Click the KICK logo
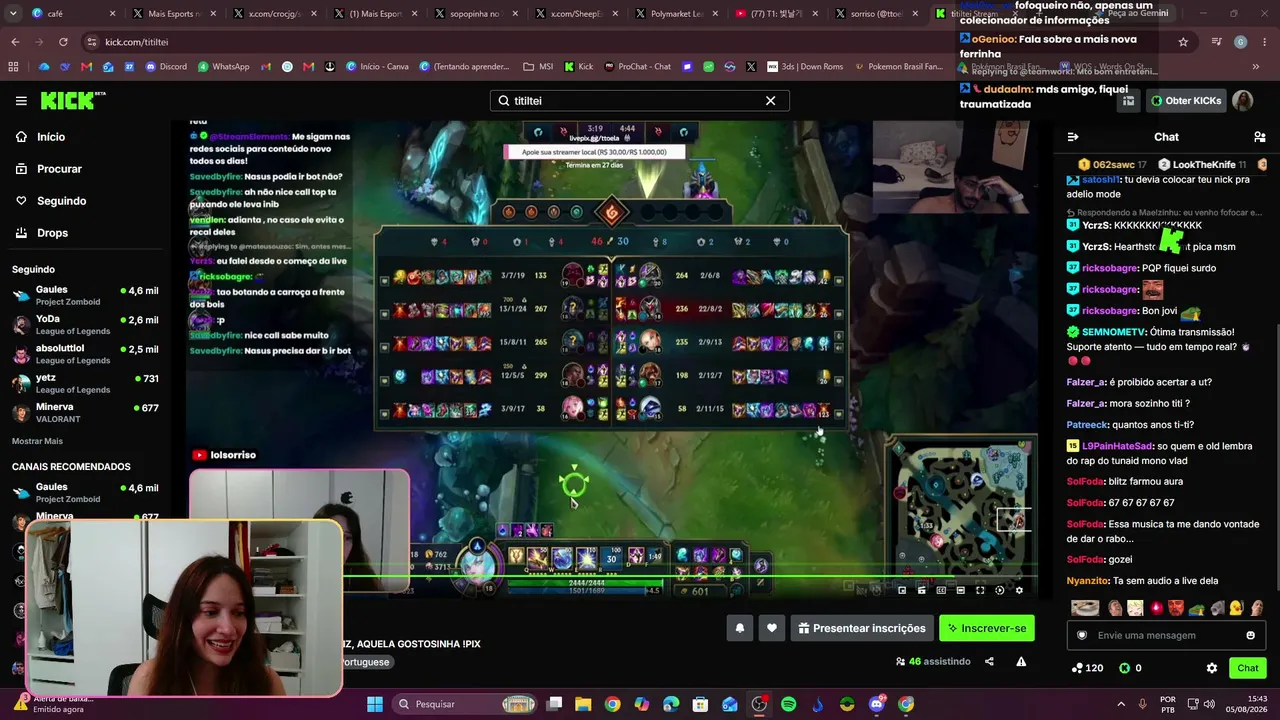The height and width of the screenshot is (720, 1280). (72, 100)
